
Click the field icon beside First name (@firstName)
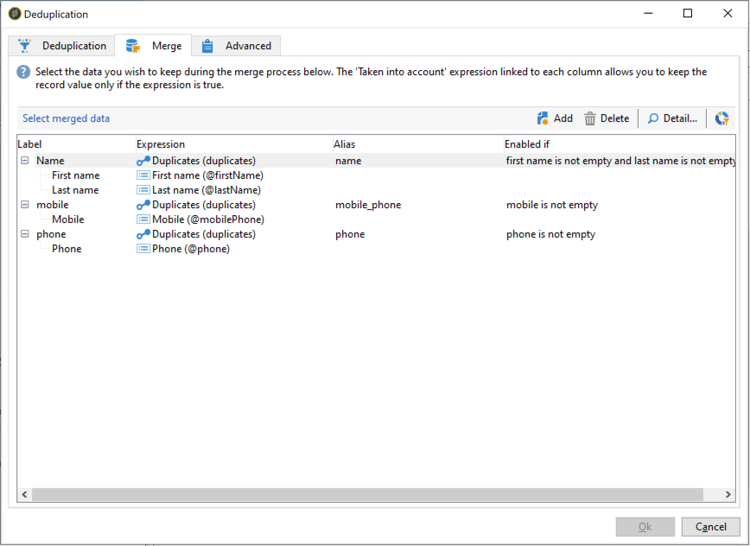pyautogui.click(x=143, y=175)
